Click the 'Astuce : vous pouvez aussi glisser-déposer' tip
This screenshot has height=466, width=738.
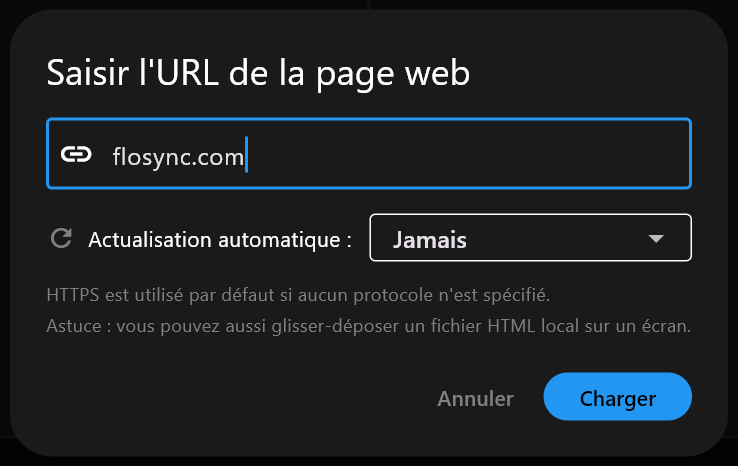[x=369, y=326]
